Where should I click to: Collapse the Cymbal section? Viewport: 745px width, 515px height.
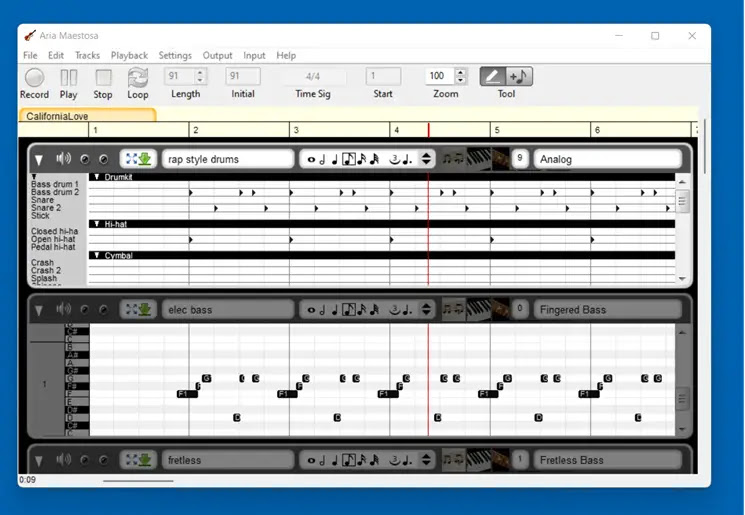click(x=97, y=255)
